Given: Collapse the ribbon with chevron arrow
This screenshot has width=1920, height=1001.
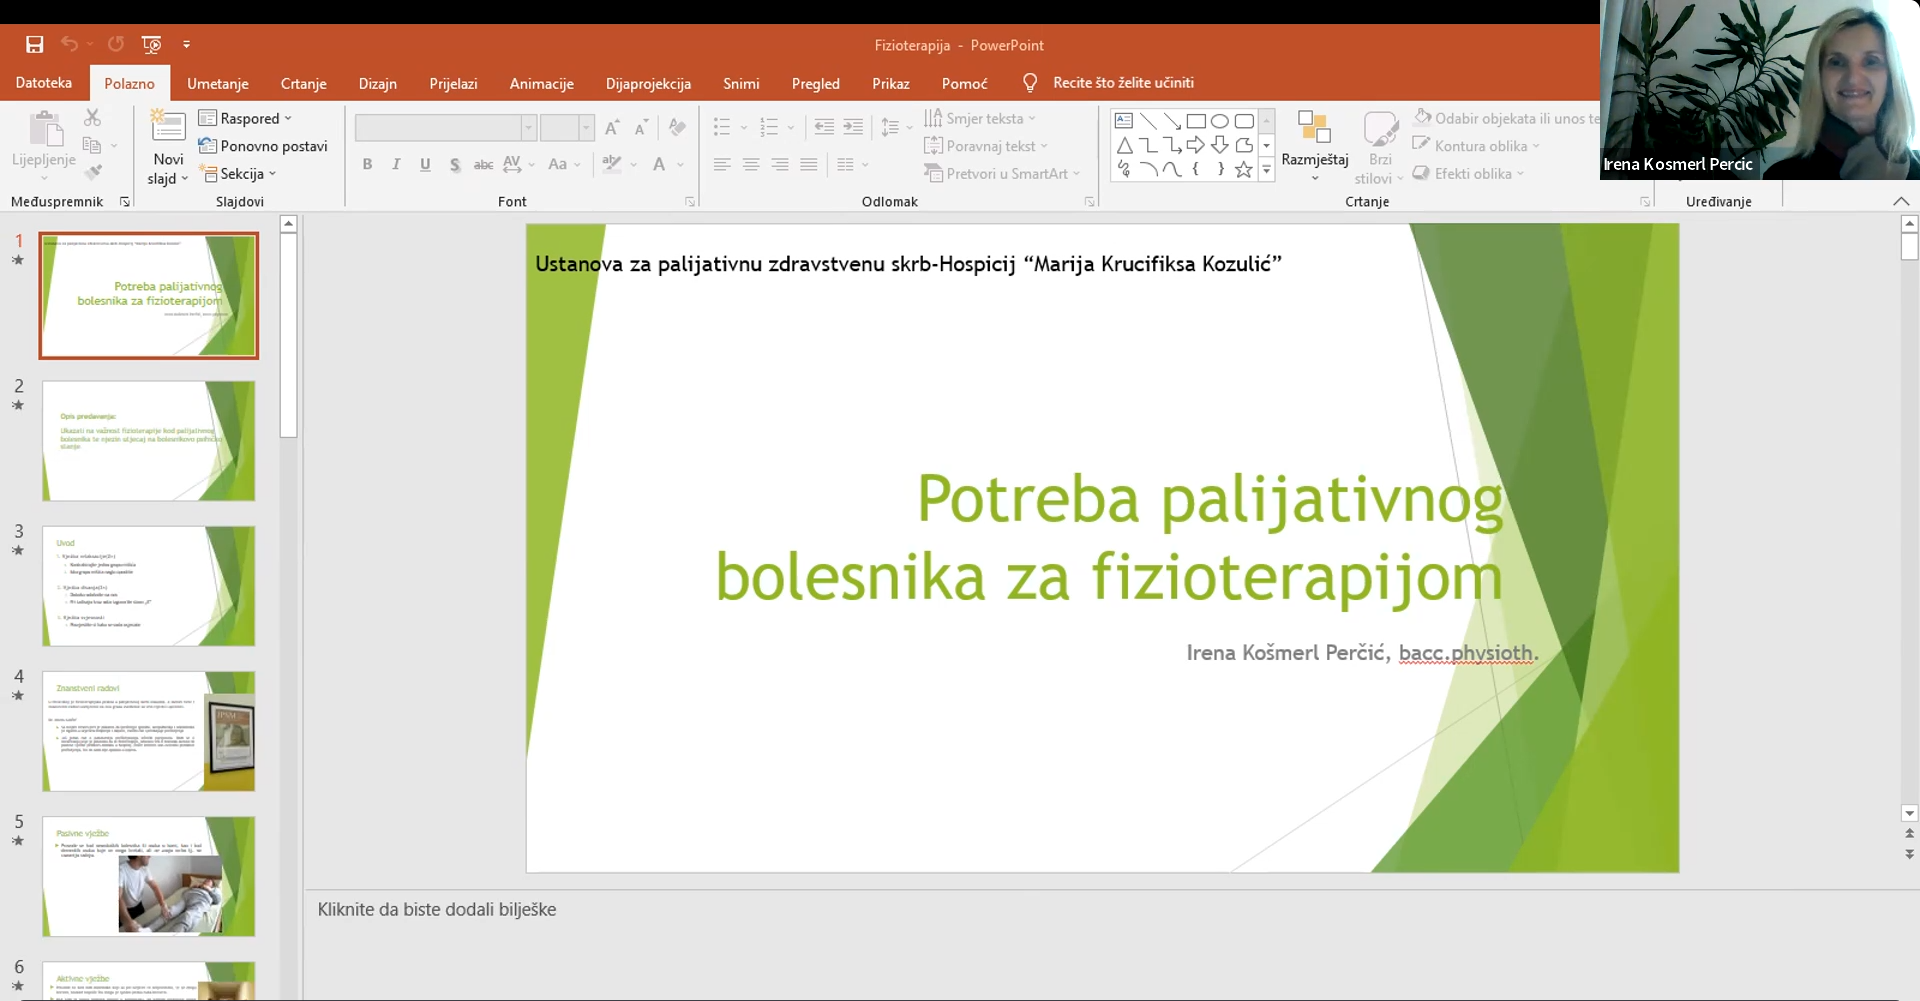Looking at the screenshot, I should (1901, 202).
